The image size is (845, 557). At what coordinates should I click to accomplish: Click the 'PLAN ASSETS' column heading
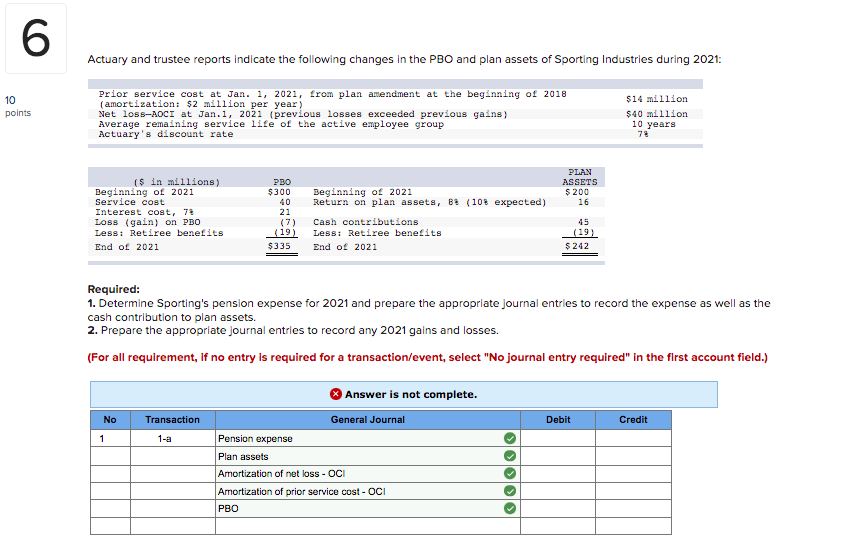tap(579, 177)
